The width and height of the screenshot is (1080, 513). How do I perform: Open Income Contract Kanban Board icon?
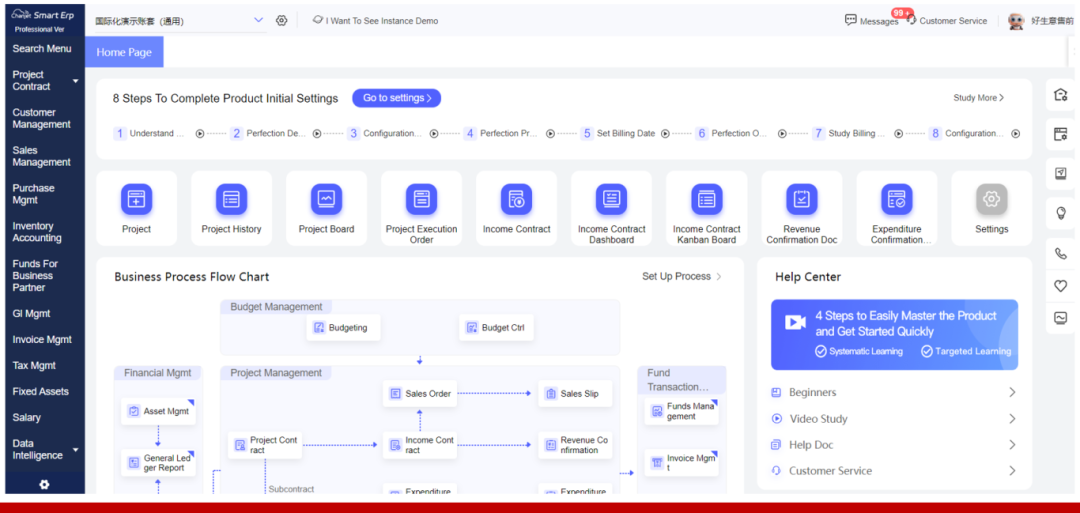click(x=706, y=200)
